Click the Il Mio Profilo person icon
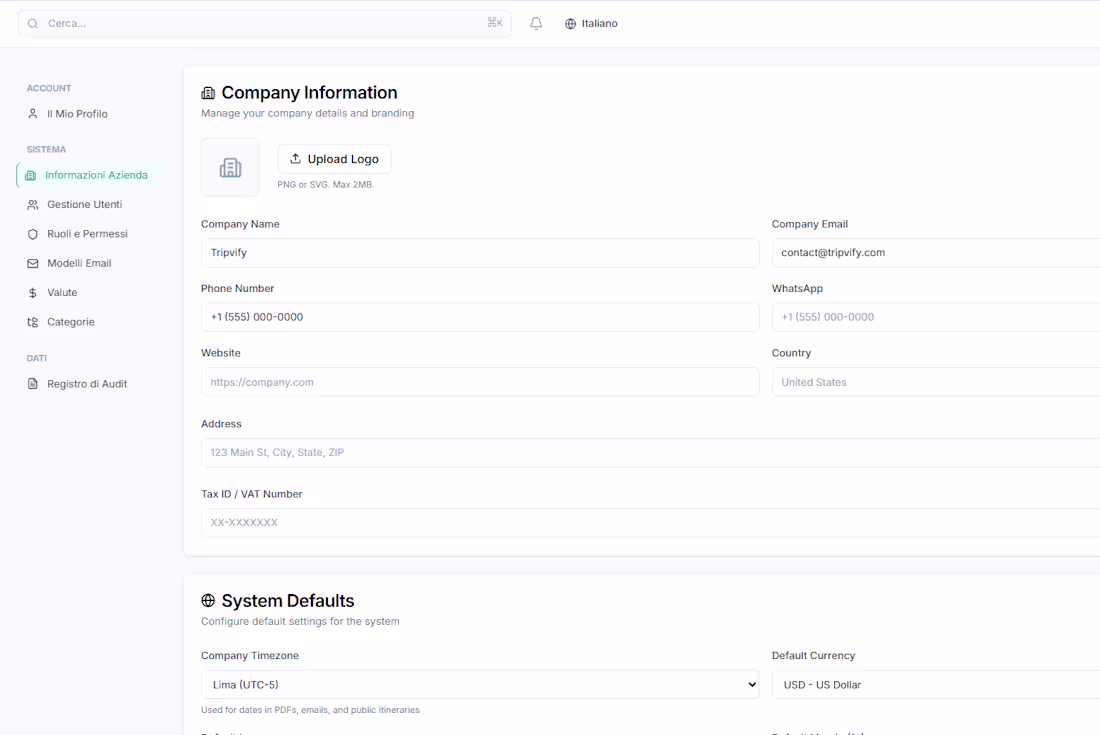 pyautogui.click(x=30, y=113)
